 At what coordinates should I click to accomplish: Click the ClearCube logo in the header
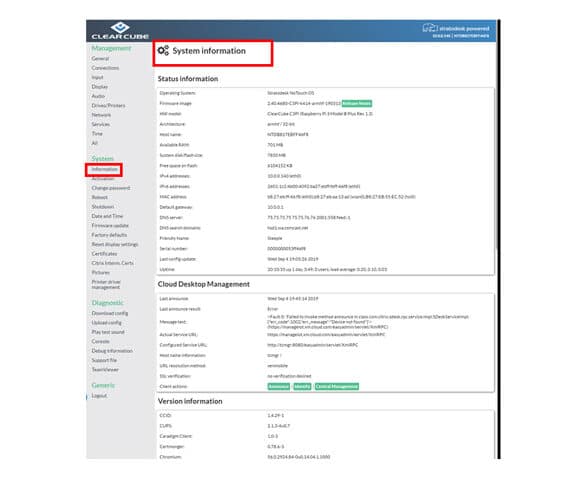120,31
